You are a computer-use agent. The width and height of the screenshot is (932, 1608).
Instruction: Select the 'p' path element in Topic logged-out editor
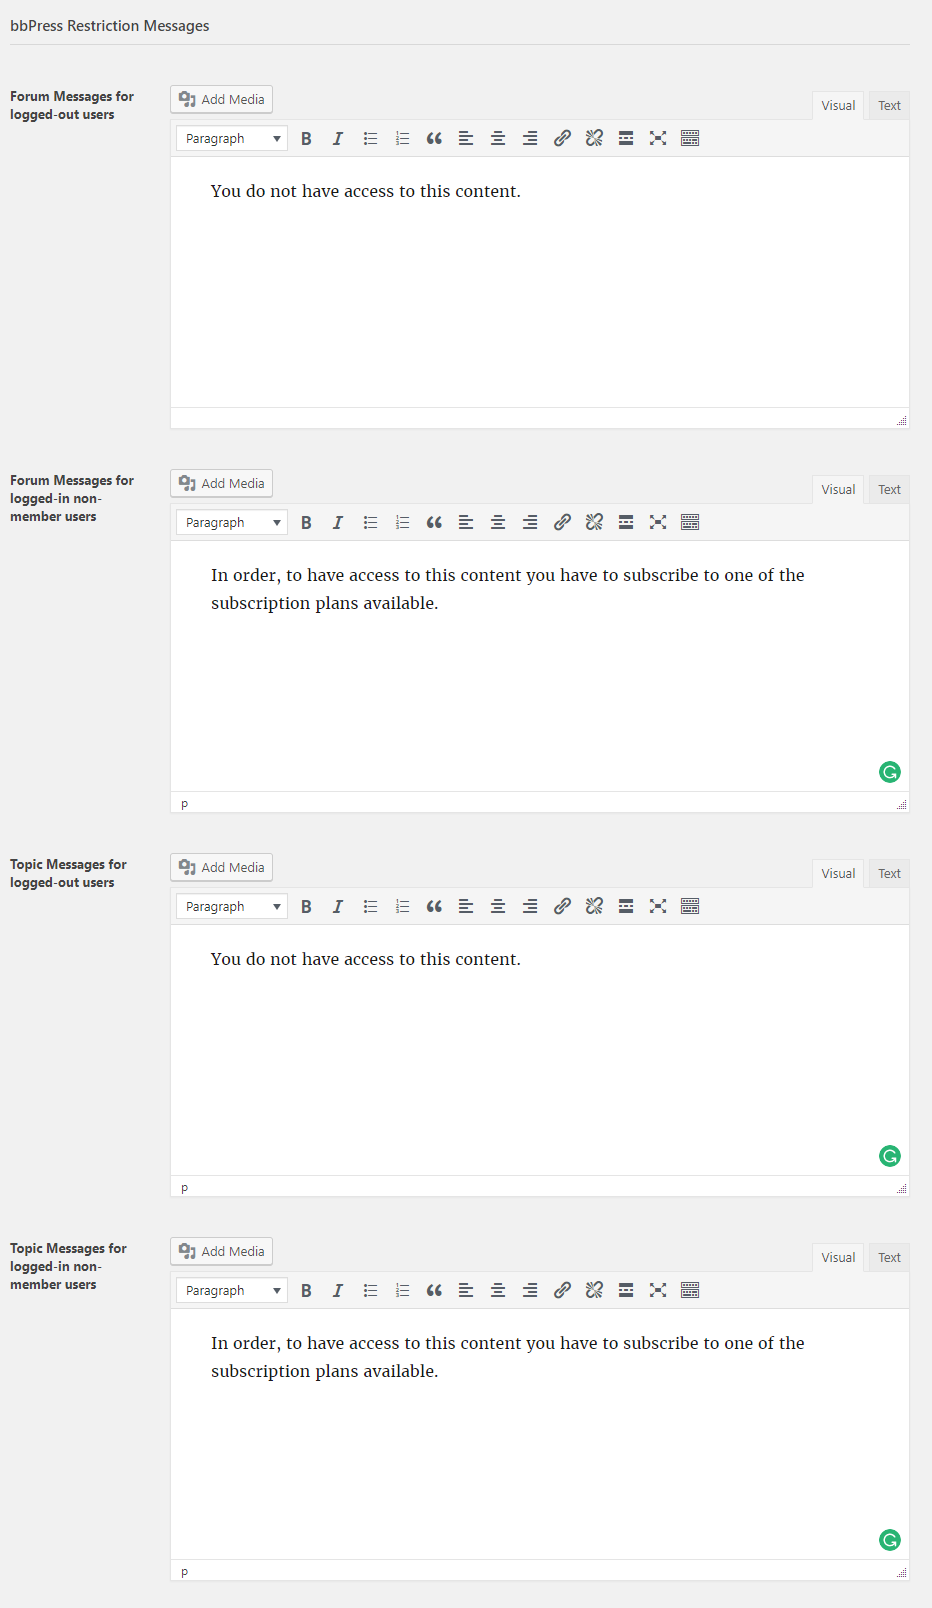coord(184,1188)
